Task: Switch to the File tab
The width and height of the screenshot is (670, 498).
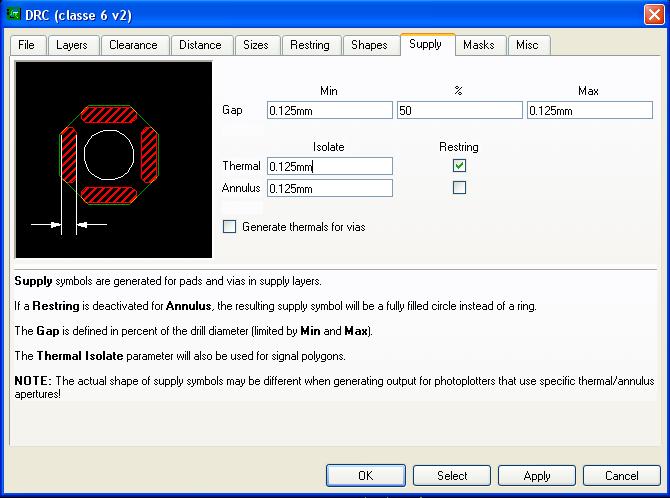Action: [x=28, y=45]
